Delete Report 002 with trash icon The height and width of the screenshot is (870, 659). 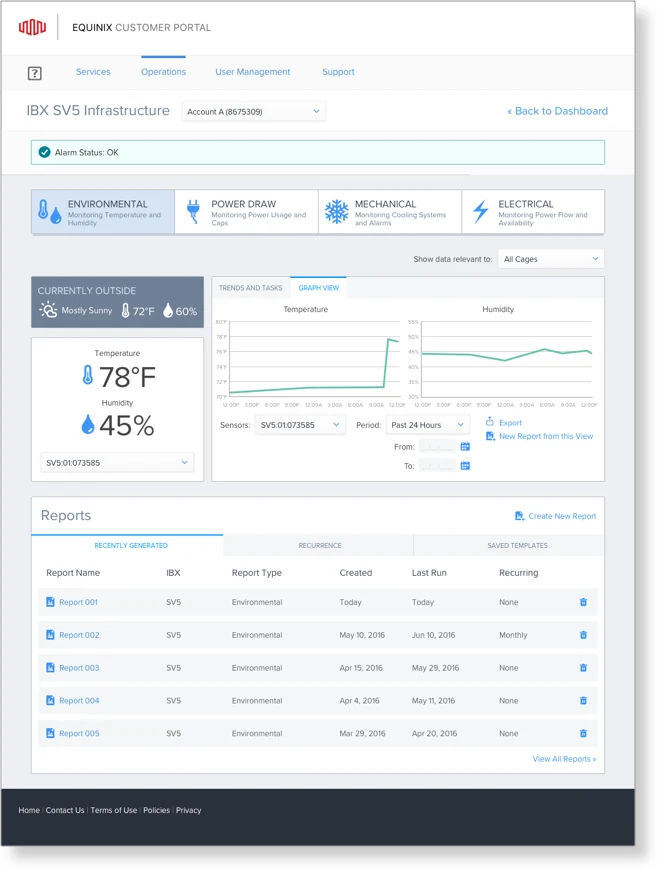(x=583, y=635)
